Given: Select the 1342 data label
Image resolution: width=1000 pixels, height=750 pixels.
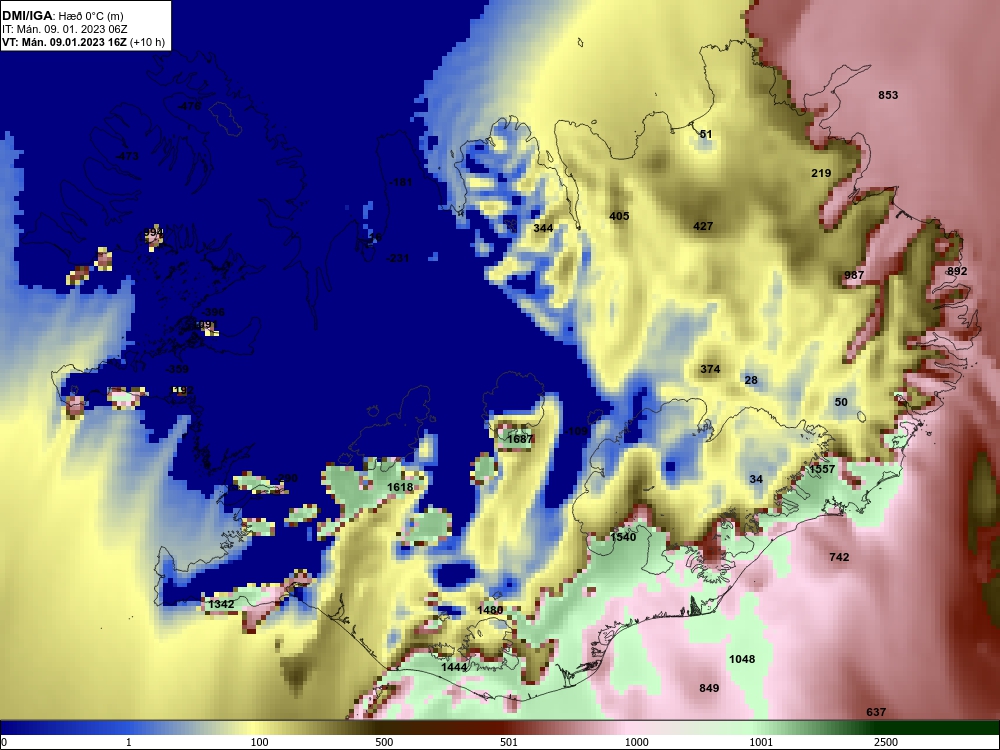Looking at the screenshot, I should tap(221, 604).
